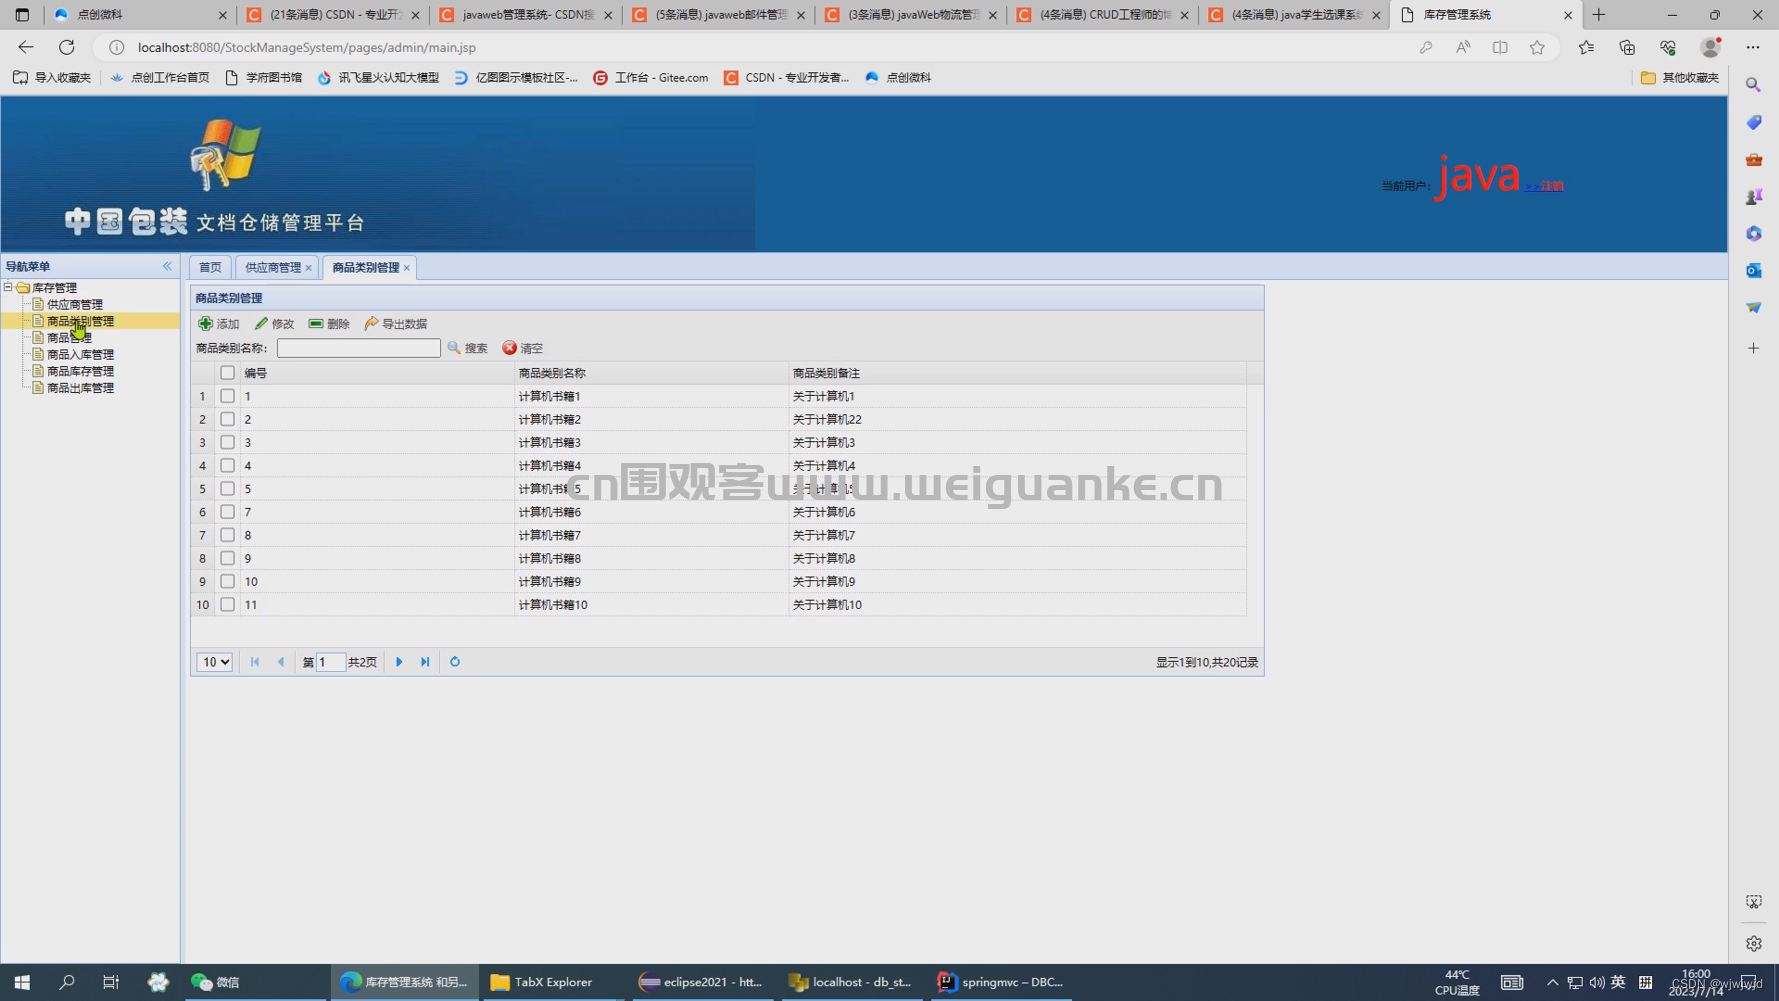Check the row checkbox for 计算机书籍6
Image resolution: width=1779 pixels, height=1001 pixels.
(228, 512)
